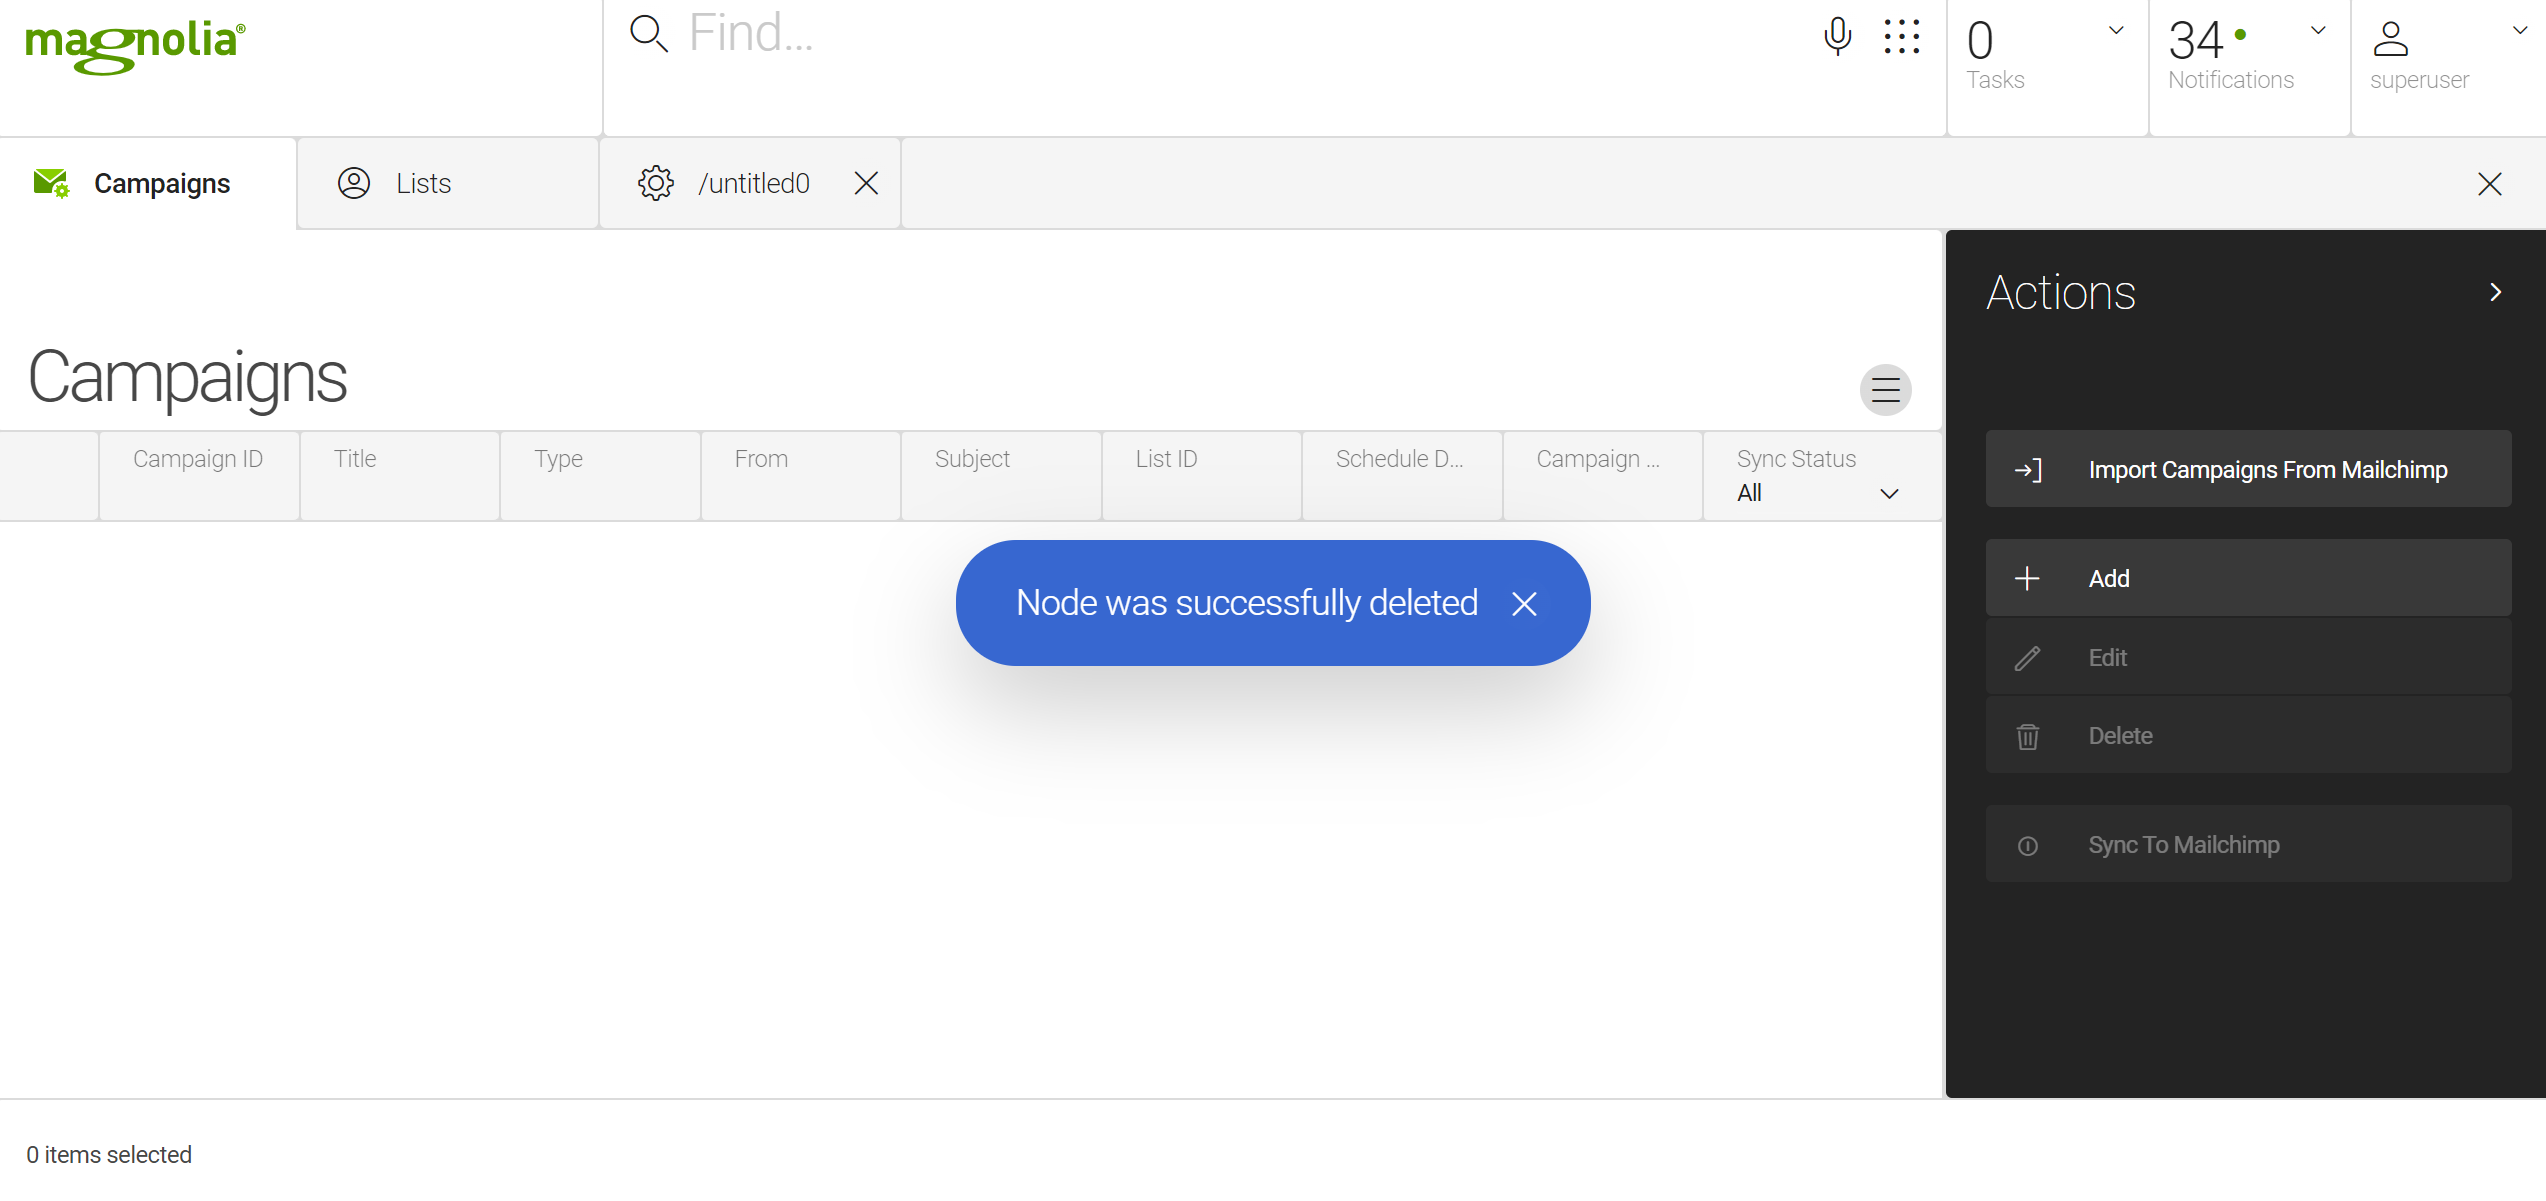Image resolution: width=2546 pixels, height=1201 pixels.
Task: Expand the Tasks dropdown chevron
Action: click(x=2116, y=31)
